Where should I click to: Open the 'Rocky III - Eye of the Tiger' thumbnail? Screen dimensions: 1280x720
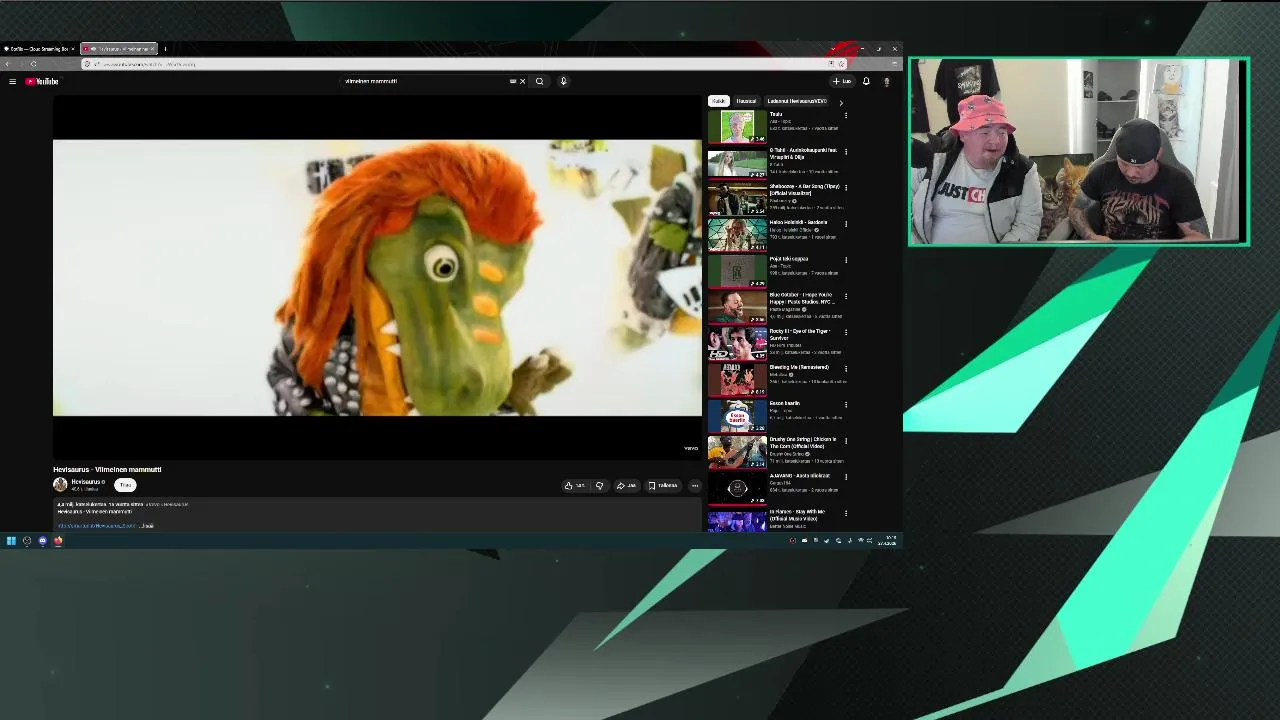coord(737,343)
